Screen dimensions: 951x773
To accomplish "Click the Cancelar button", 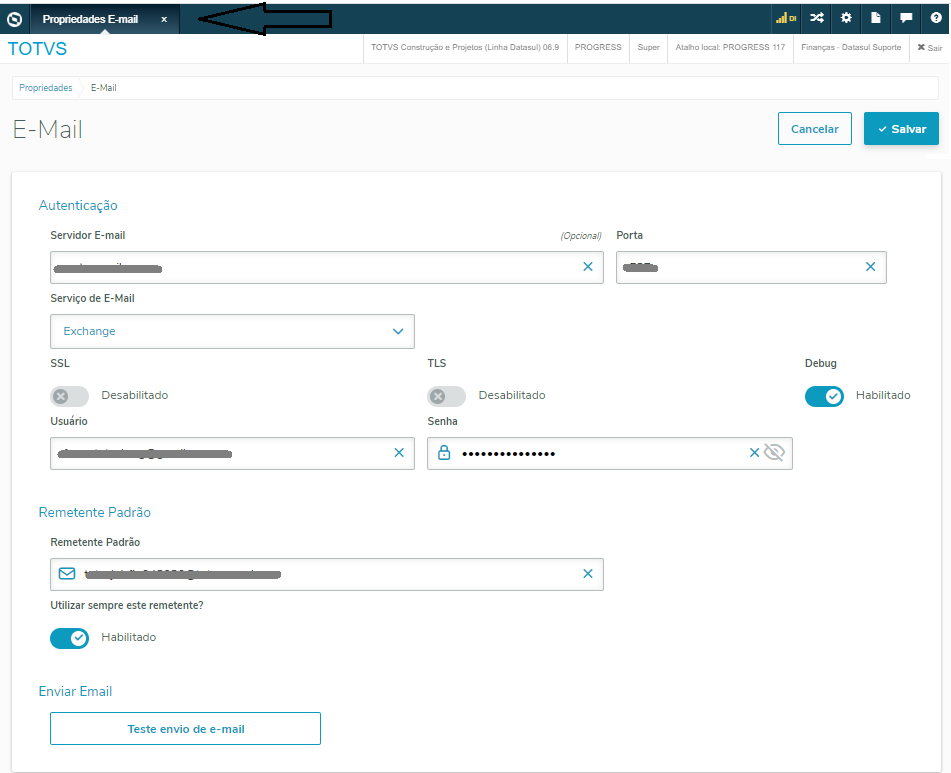I will (x=815, y=129).
